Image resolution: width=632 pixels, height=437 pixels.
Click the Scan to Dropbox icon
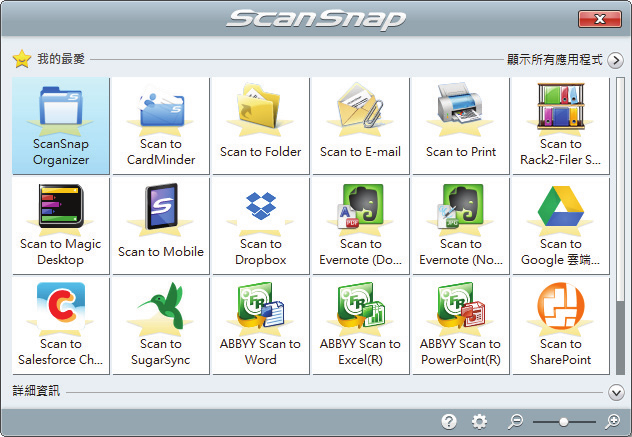tap(260, 225)
